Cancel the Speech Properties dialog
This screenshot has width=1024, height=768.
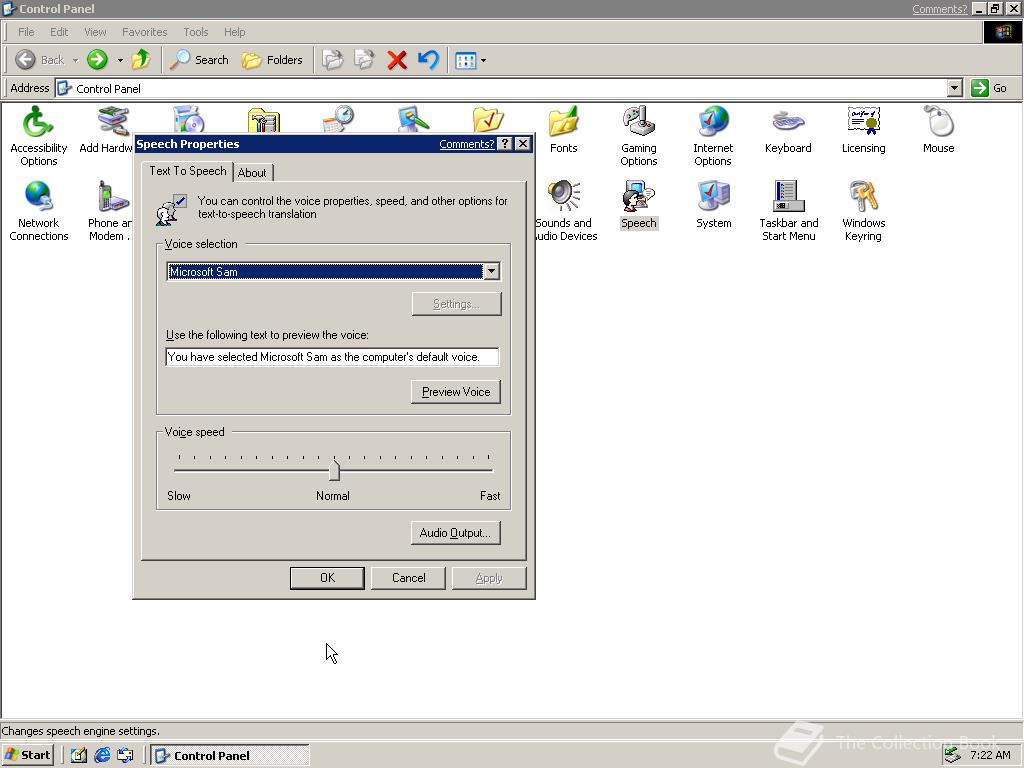[408, 578]
